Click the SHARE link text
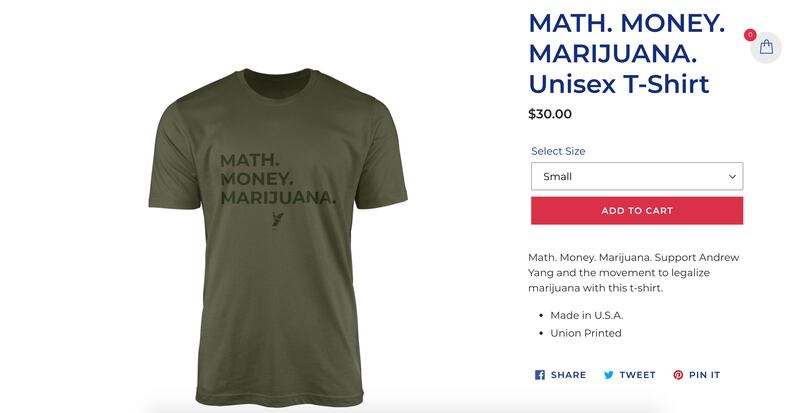This screenshot has width=800, height=413. pyautogui.click(x=568, y=375)
